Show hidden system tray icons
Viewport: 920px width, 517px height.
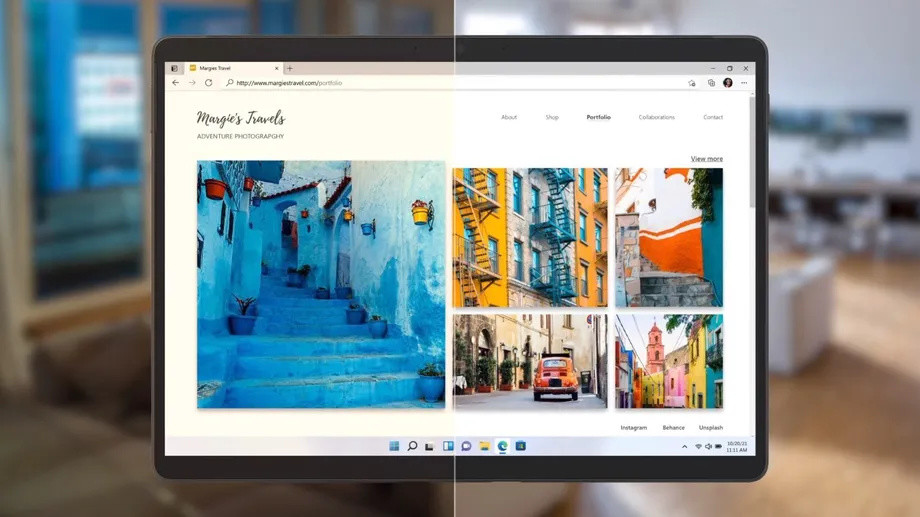coord(684,447)
